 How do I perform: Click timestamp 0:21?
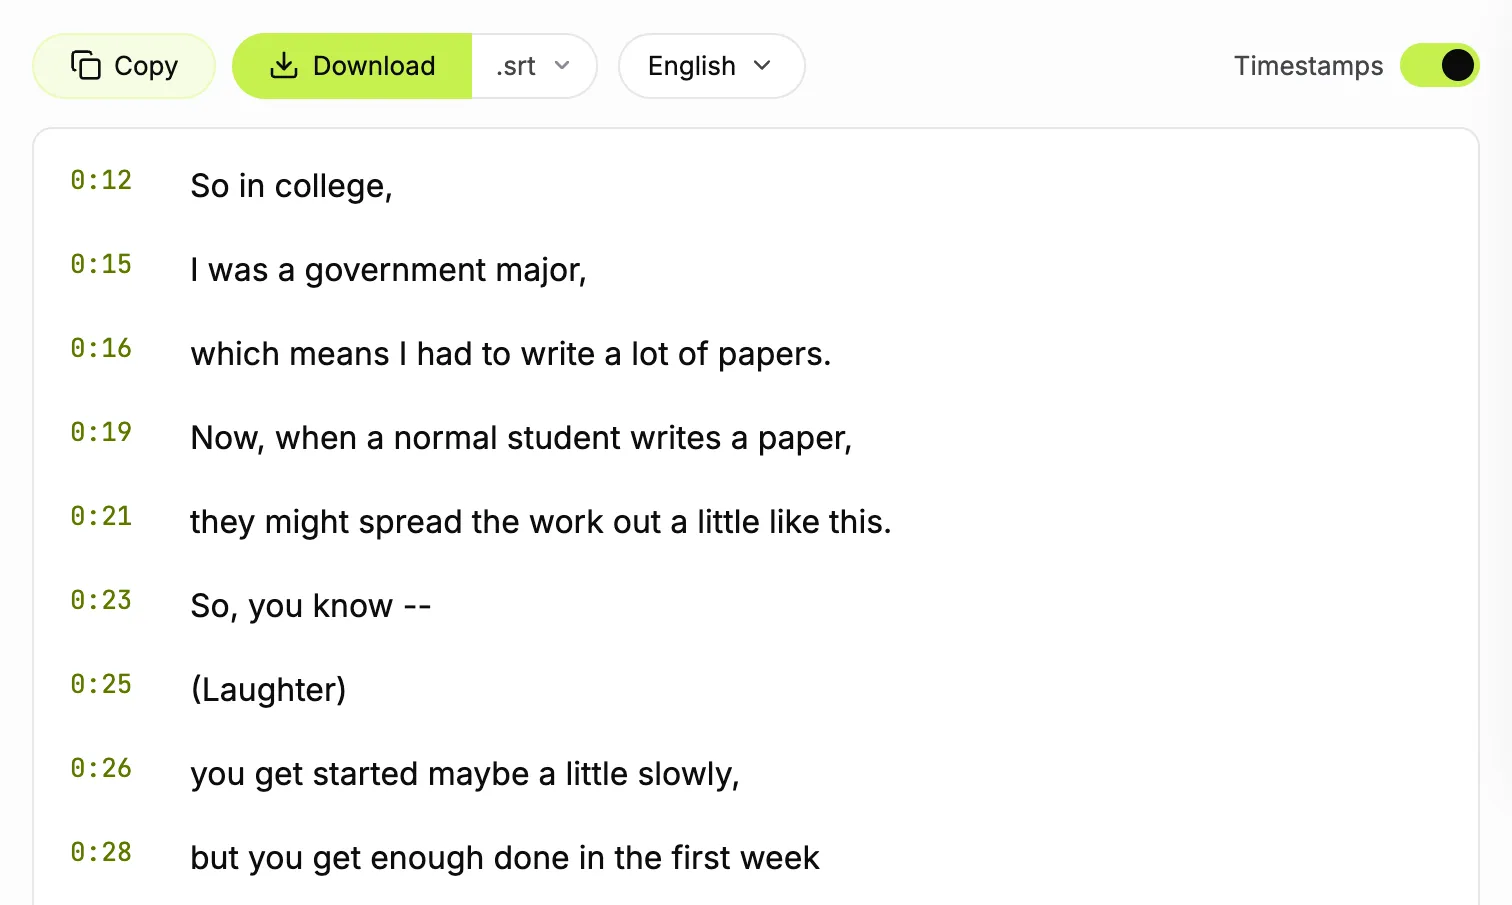coord(101,517)
